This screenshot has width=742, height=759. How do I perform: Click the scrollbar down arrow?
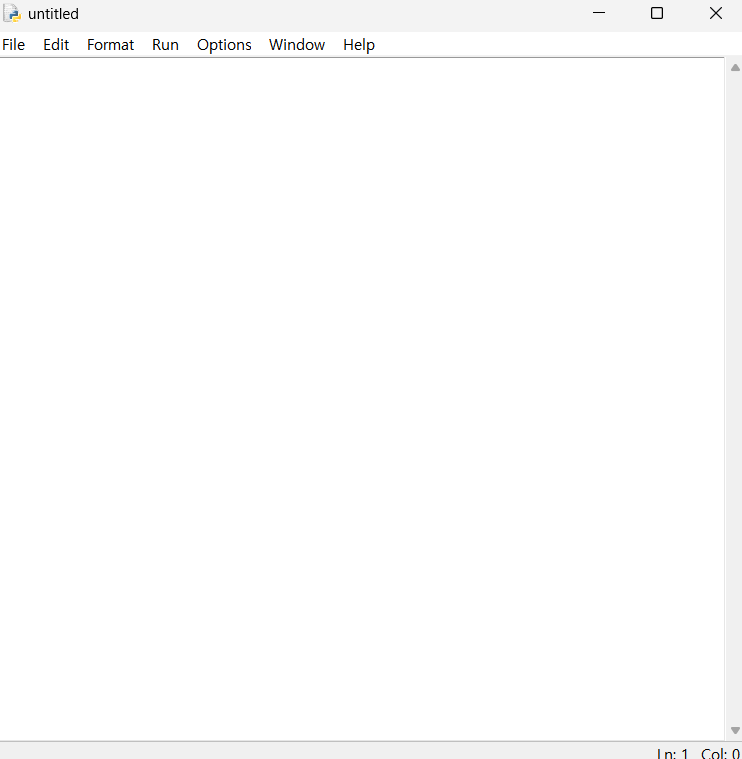tap(735, 730)
